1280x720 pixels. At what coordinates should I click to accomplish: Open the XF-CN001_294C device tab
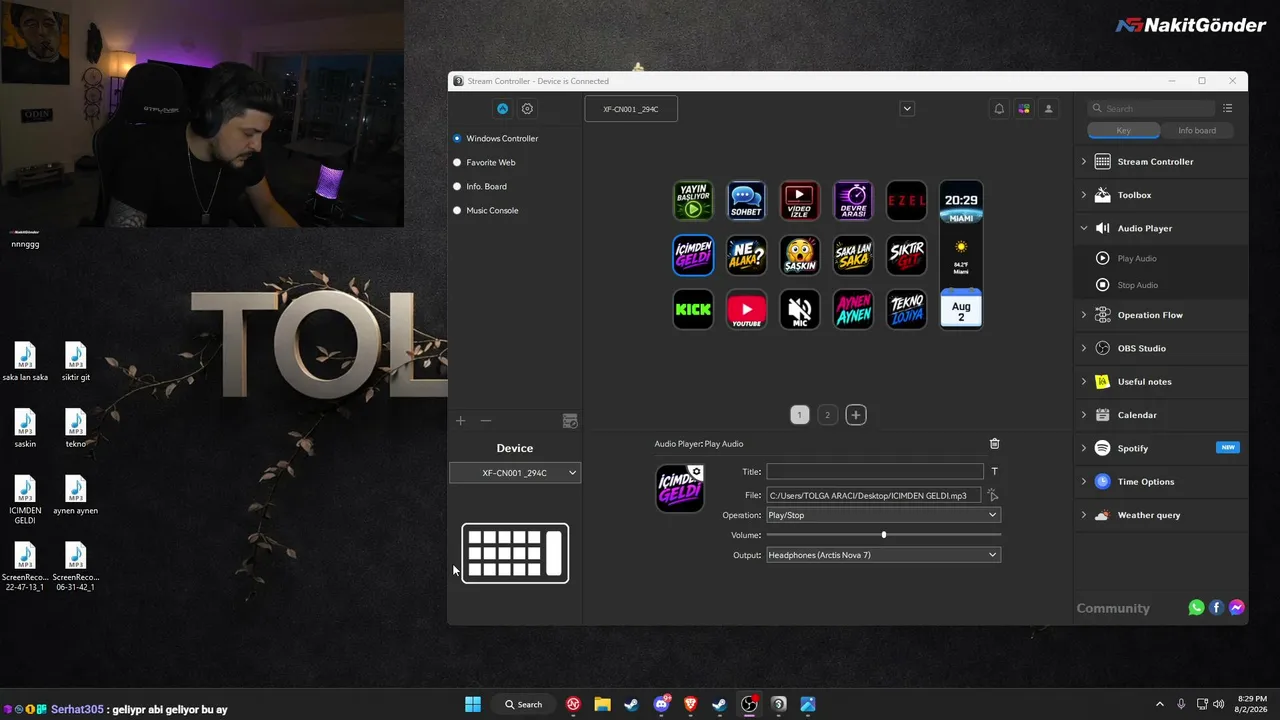[631, 109]
